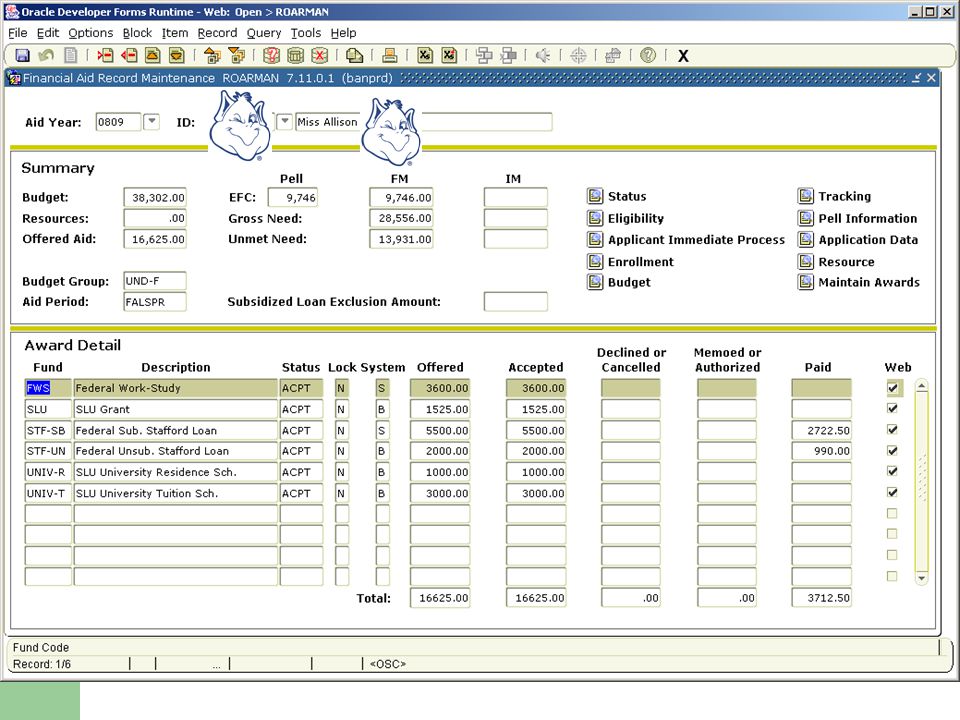Screen dimensions: 960x720
Task: Click Subsidized Loan Exclusion Amount field
Action: [516, 302]
